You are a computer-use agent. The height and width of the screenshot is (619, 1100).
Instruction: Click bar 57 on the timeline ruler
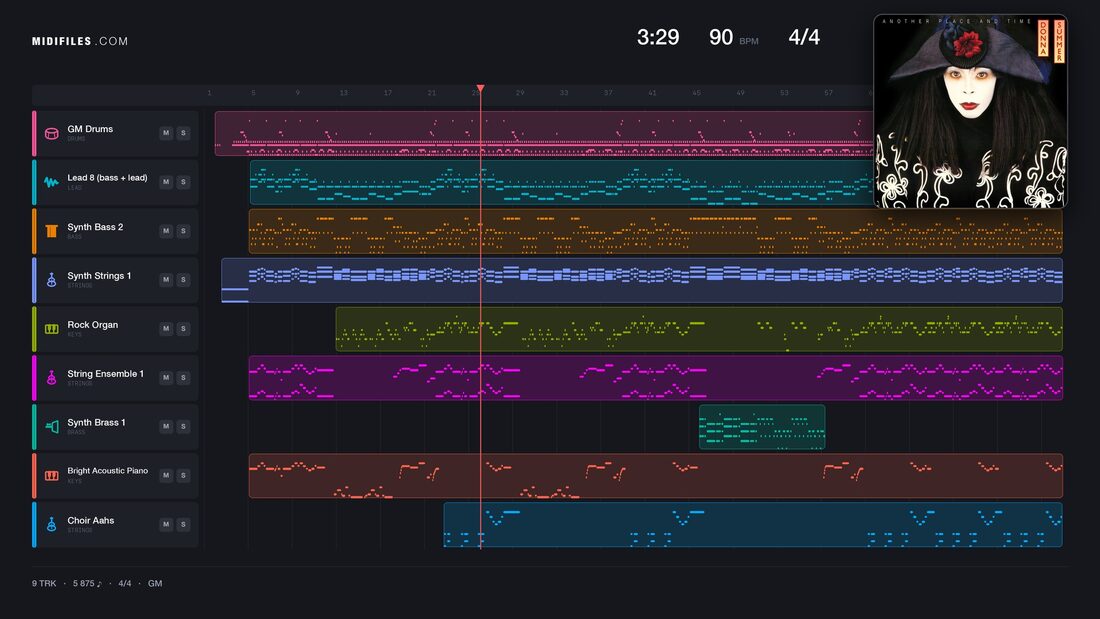click(829, 93)
